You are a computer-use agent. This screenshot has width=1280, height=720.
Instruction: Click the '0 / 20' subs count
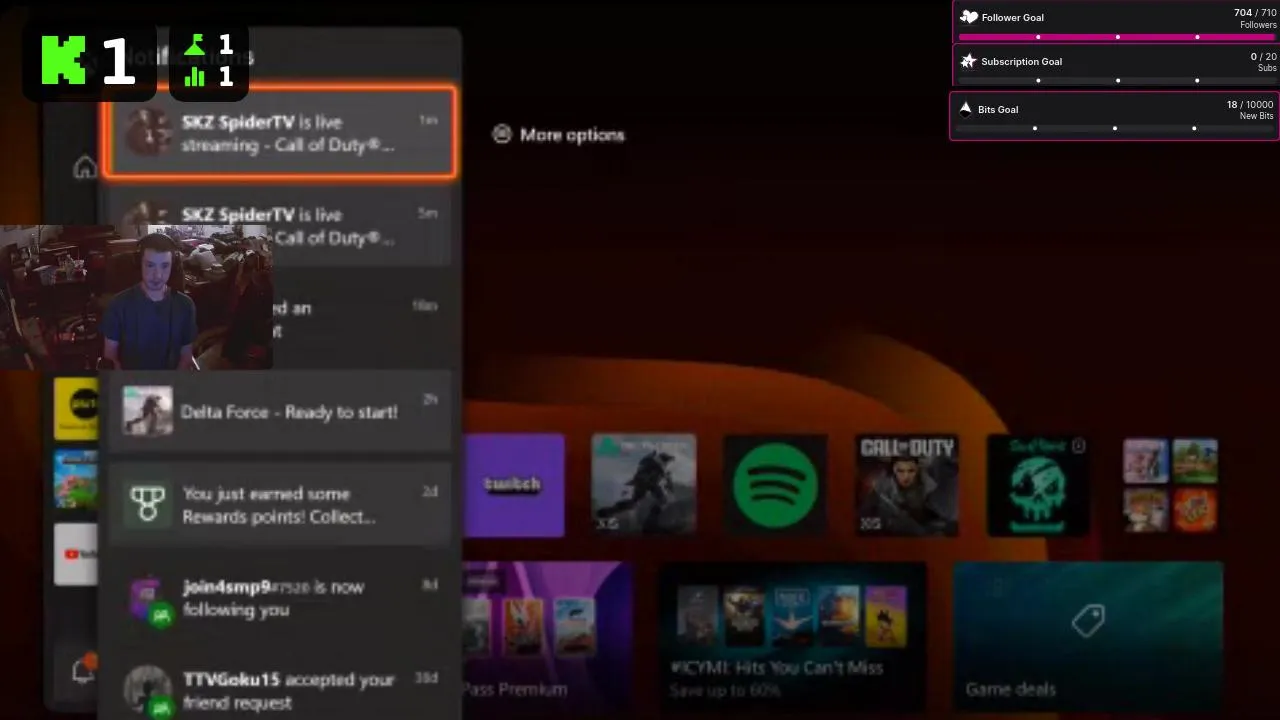click(1264, 57)
